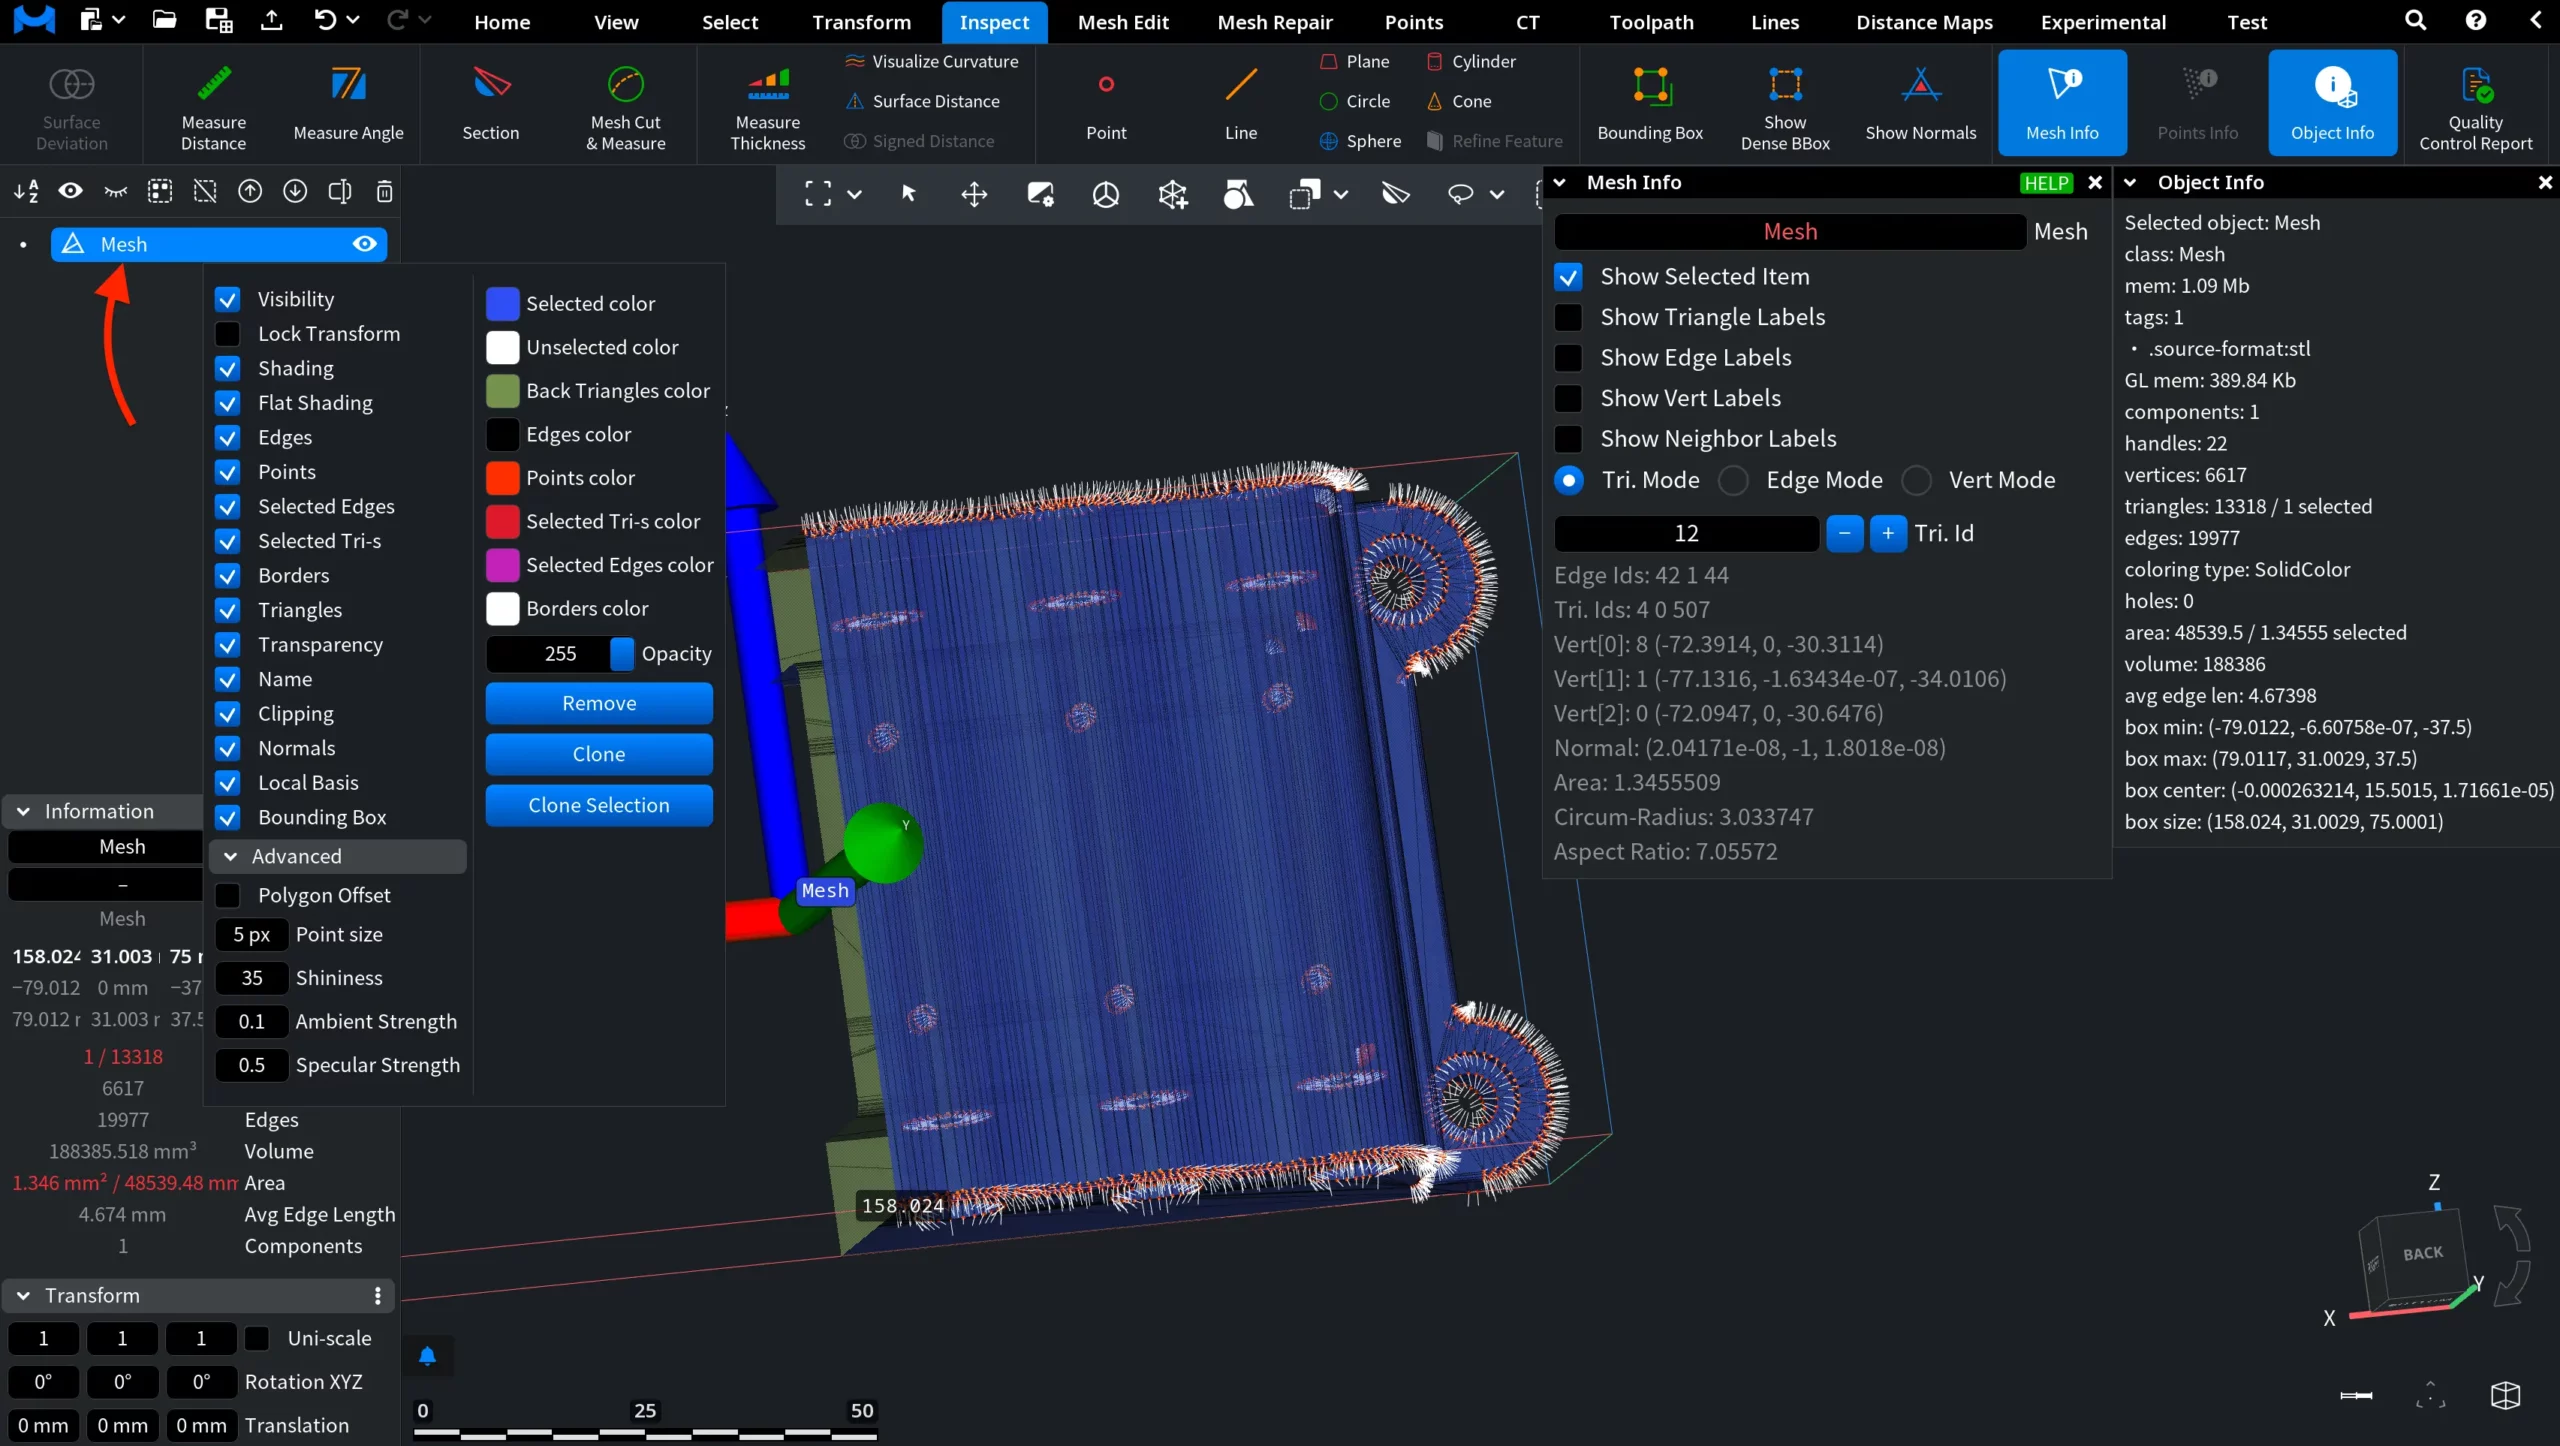Check Show Triangle Labels
The height and width of the screenshot is (1446, 2560).
click(1568, 317)
